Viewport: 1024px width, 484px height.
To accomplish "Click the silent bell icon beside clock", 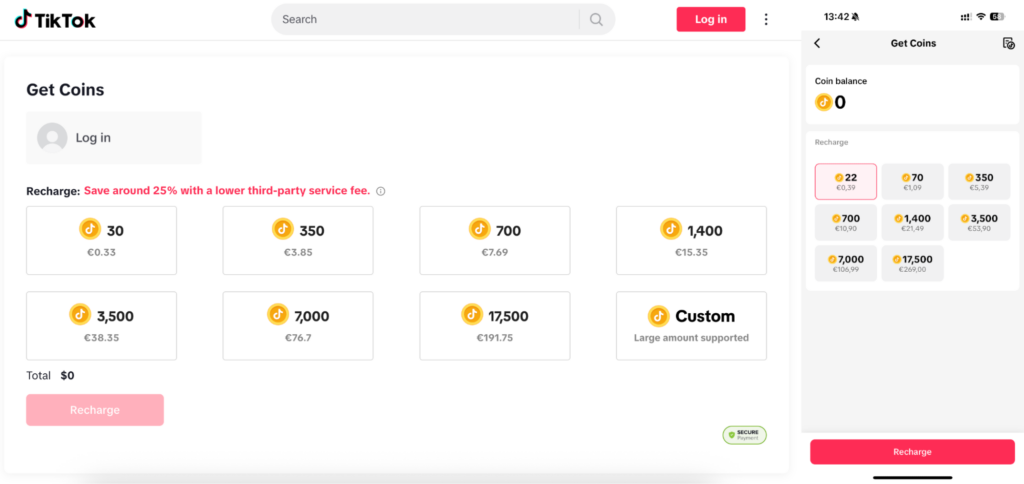I will coord(856,17).
